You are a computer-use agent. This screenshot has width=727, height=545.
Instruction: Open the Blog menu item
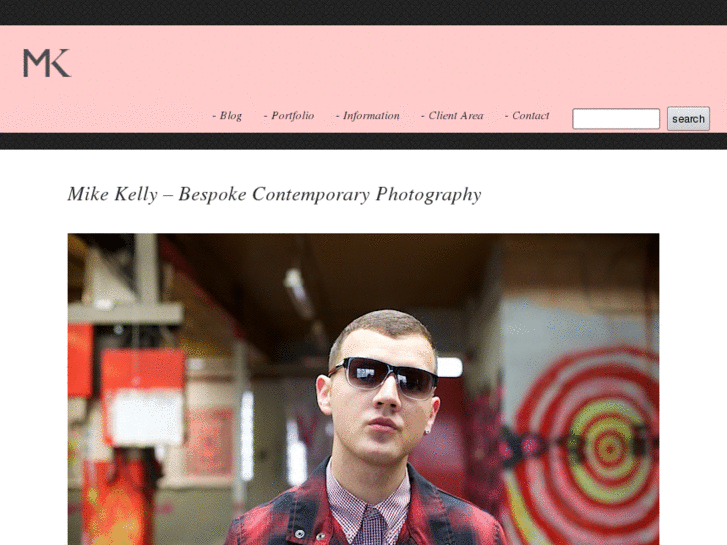227,115
